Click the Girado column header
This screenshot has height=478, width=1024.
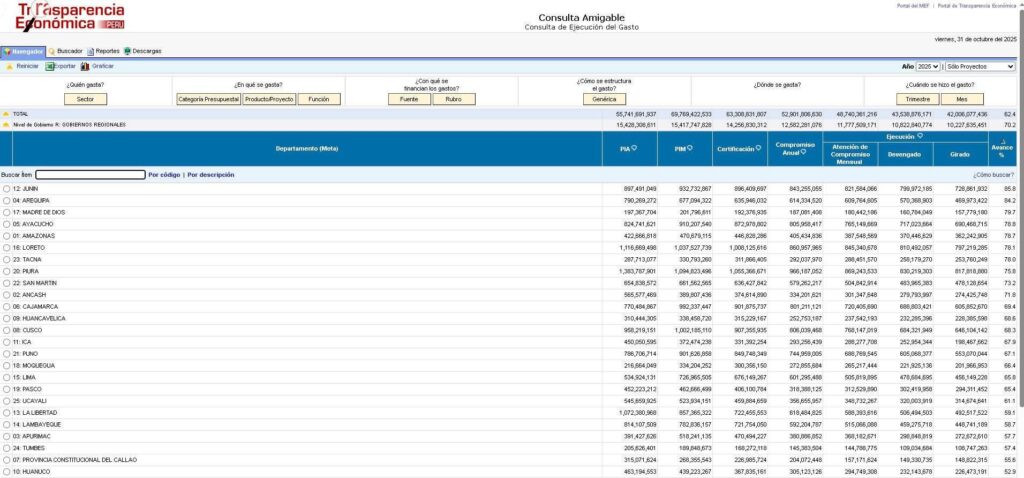(960, 155)
